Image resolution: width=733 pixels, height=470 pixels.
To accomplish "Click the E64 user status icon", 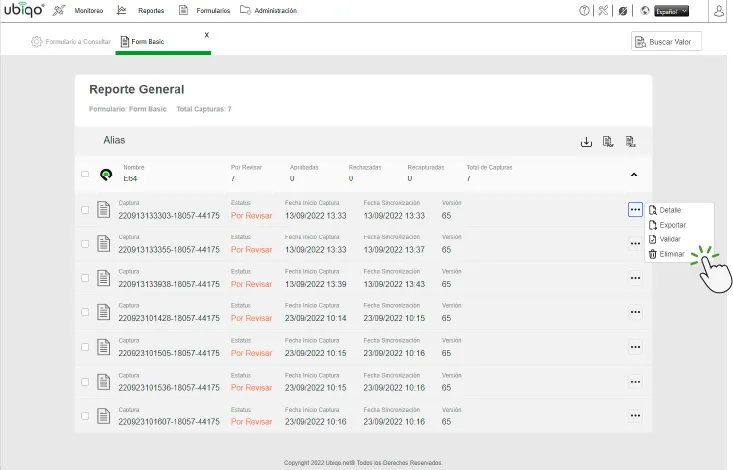I will 106,174.
